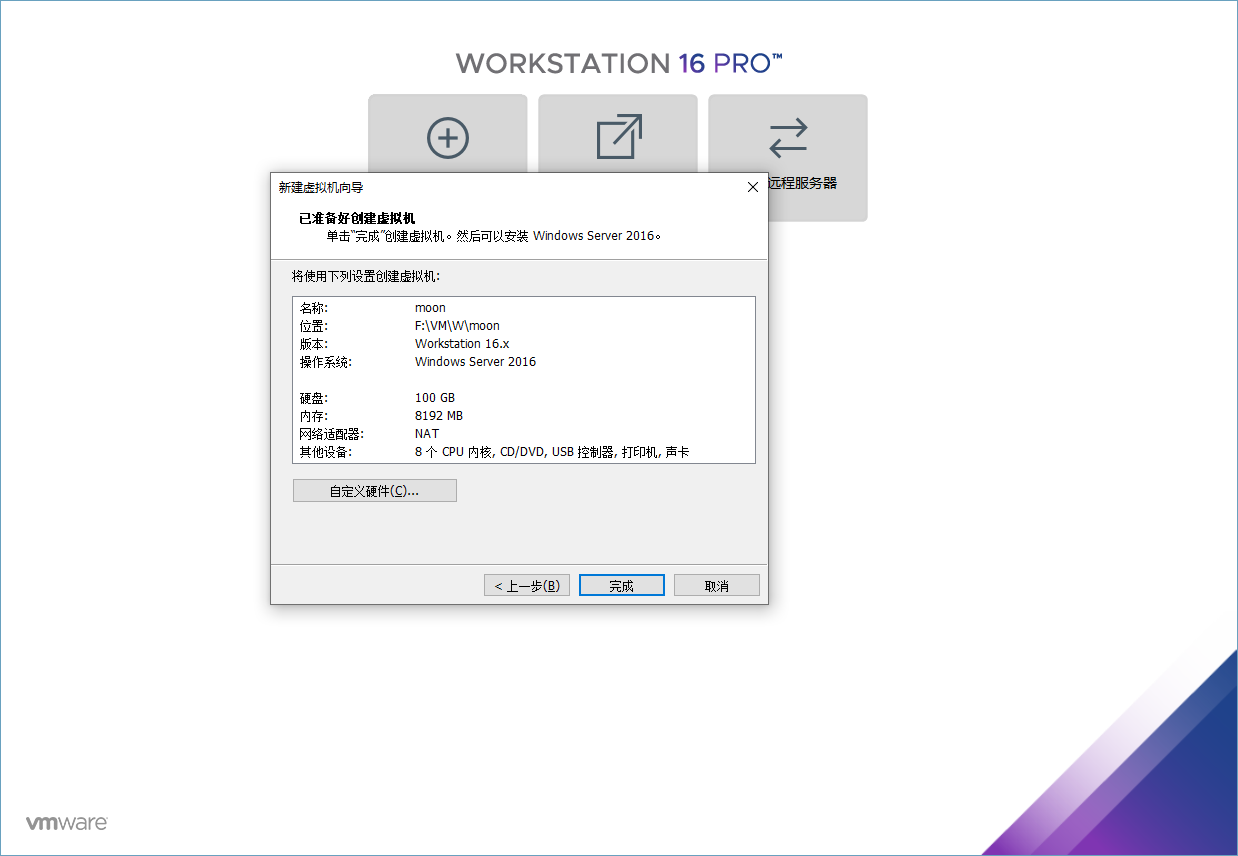The height and width of the screenshot is (856, 1238).
Task: Click the 硬盘: label in the list
Action: [314, 398]
